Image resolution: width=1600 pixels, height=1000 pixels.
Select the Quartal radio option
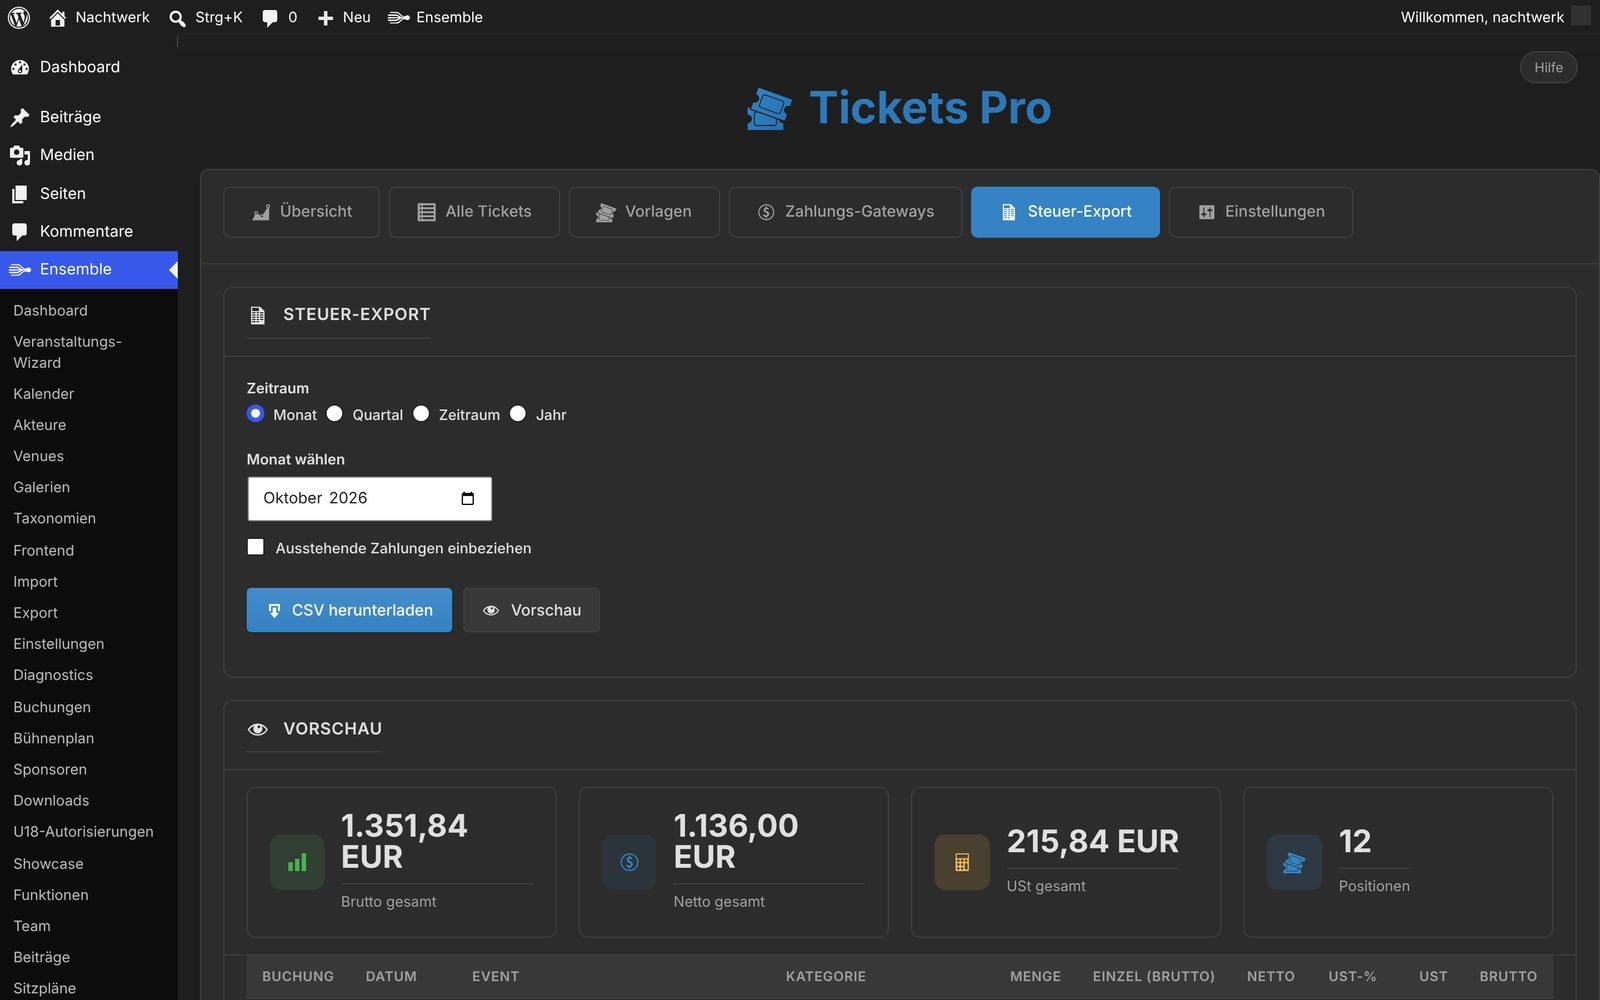[335, 413]
